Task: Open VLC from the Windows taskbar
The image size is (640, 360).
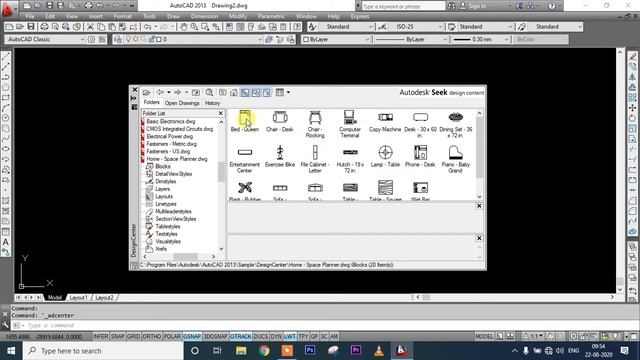Action: (379, 351)
